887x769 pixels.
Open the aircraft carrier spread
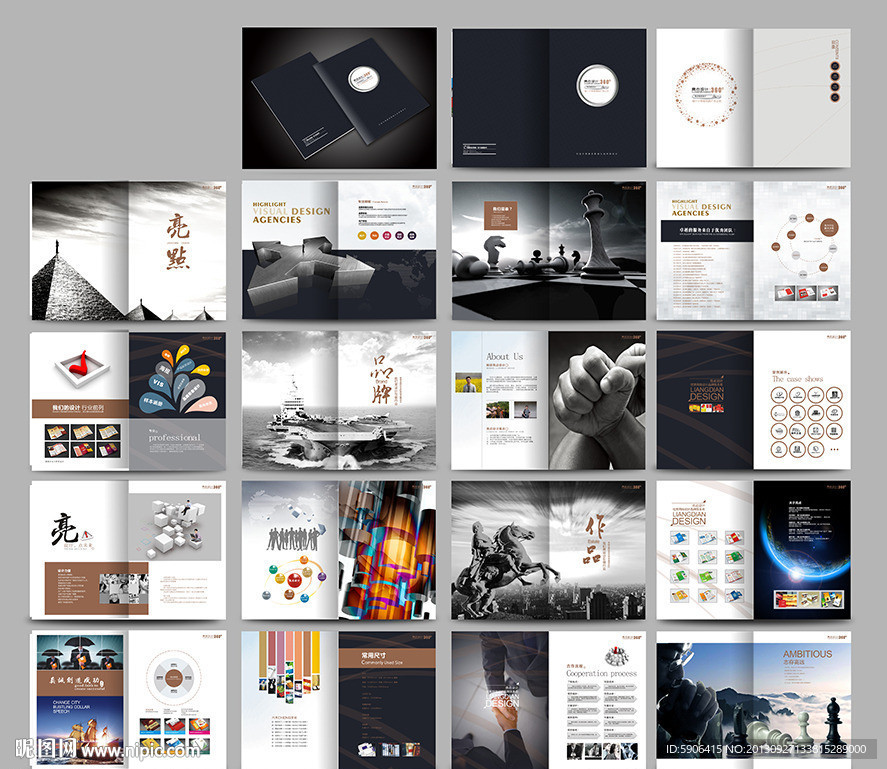[339, 401]
